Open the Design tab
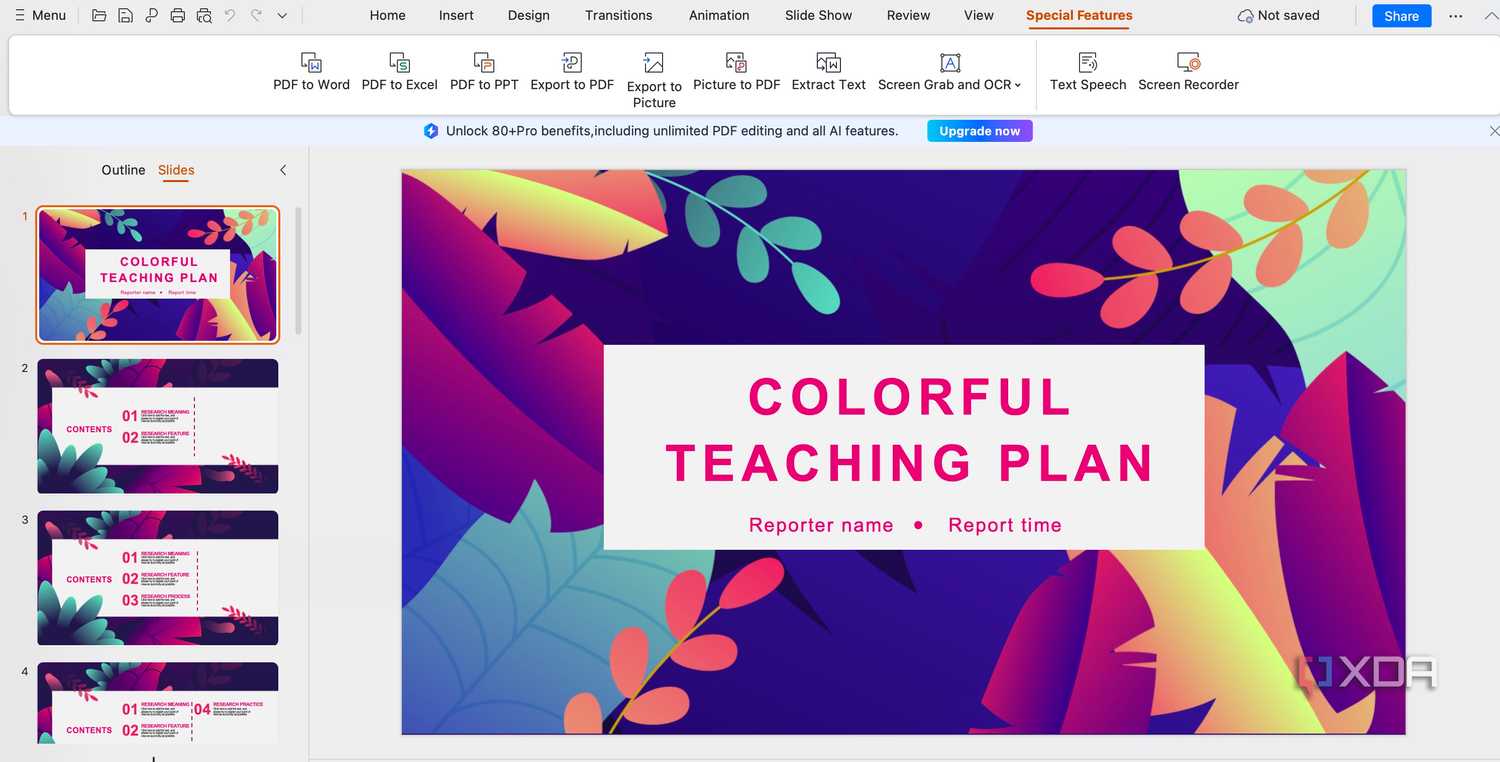The width and height of the screenshot is (1500, 762). point(528,15)
